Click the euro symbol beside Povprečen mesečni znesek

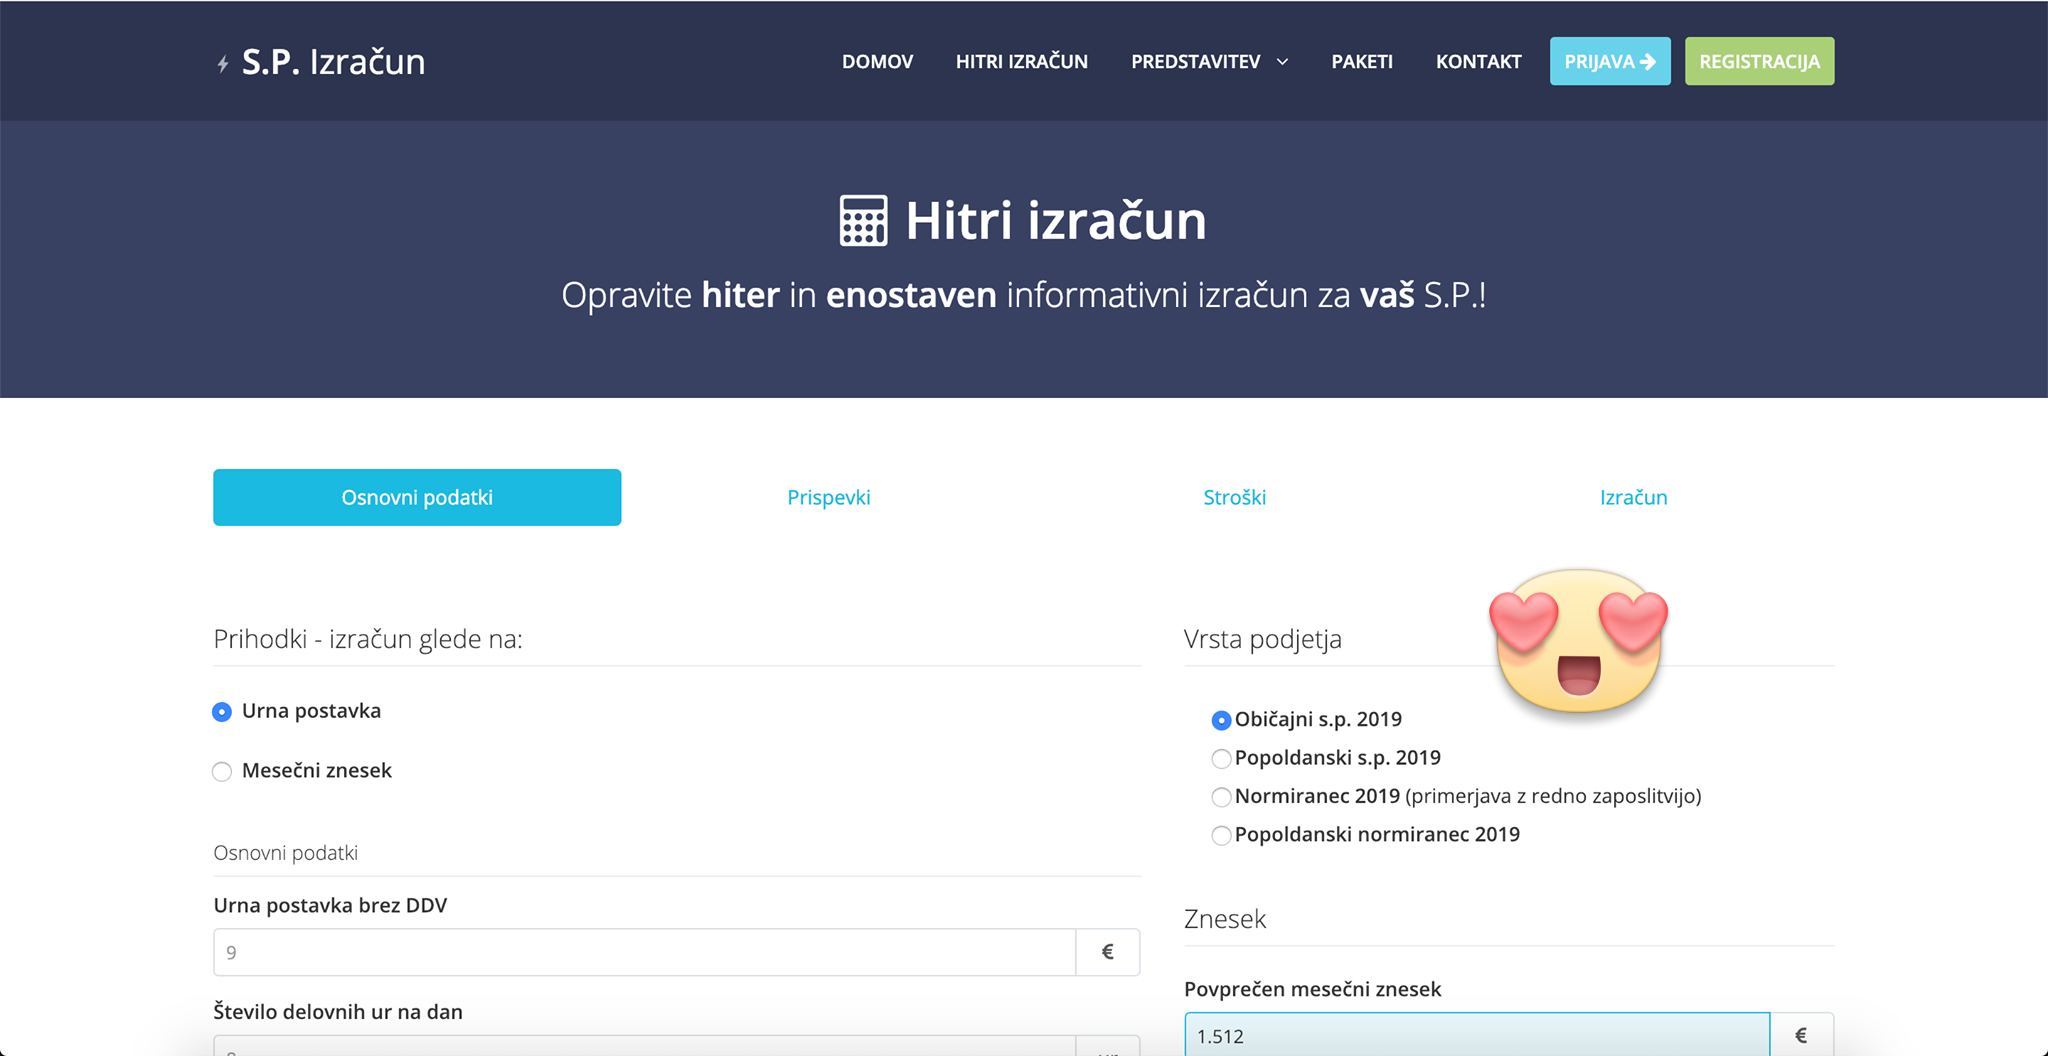(x=1802, y=1035)
